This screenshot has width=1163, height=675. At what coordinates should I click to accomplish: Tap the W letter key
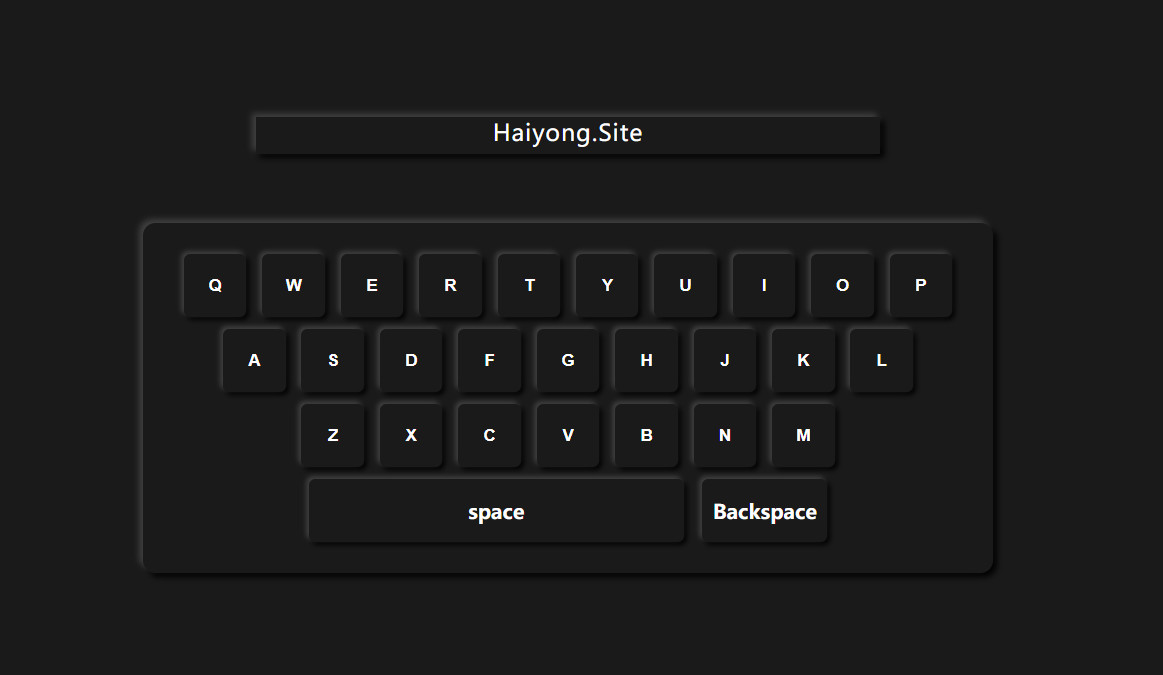coord(293,285)
